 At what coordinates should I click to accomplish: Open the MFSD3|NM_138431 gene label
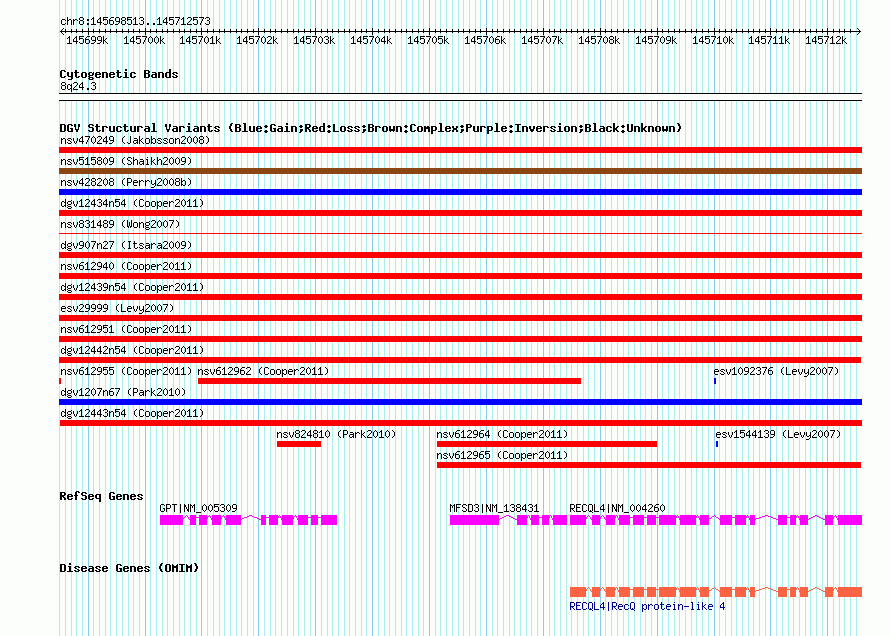pyautogui.click(x=494, y=508)
